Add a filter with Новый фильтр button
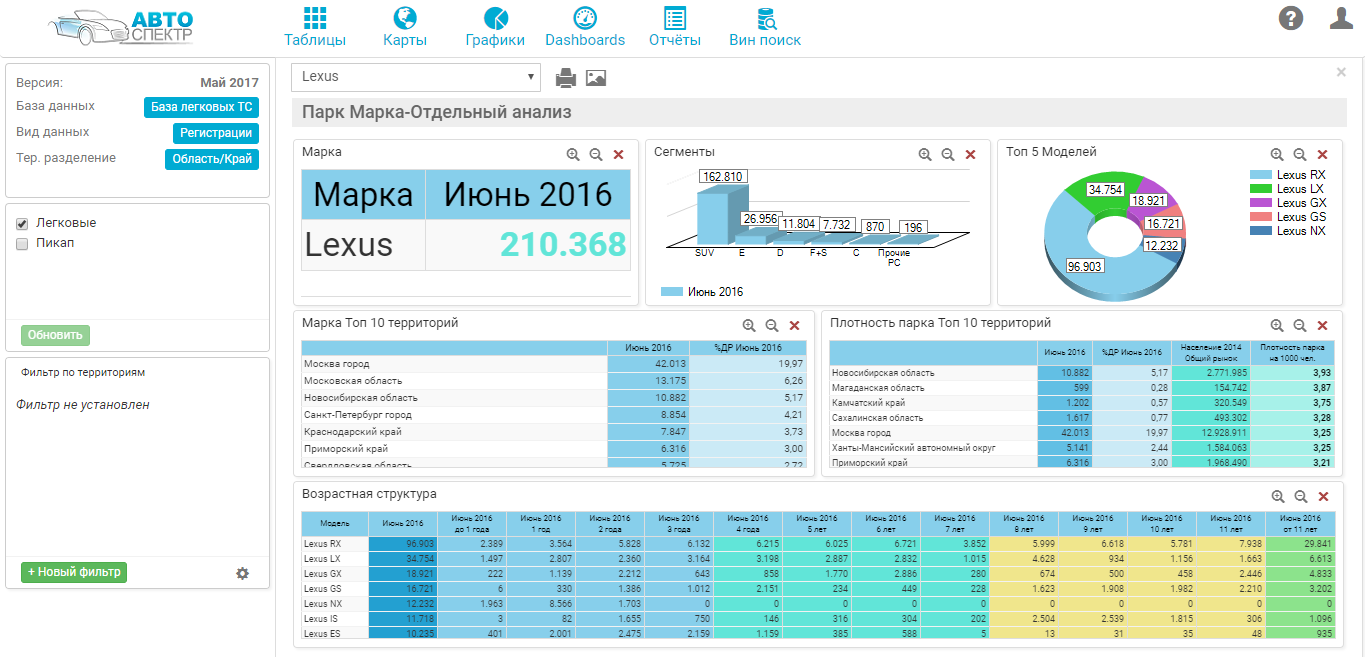 [74, 572]
